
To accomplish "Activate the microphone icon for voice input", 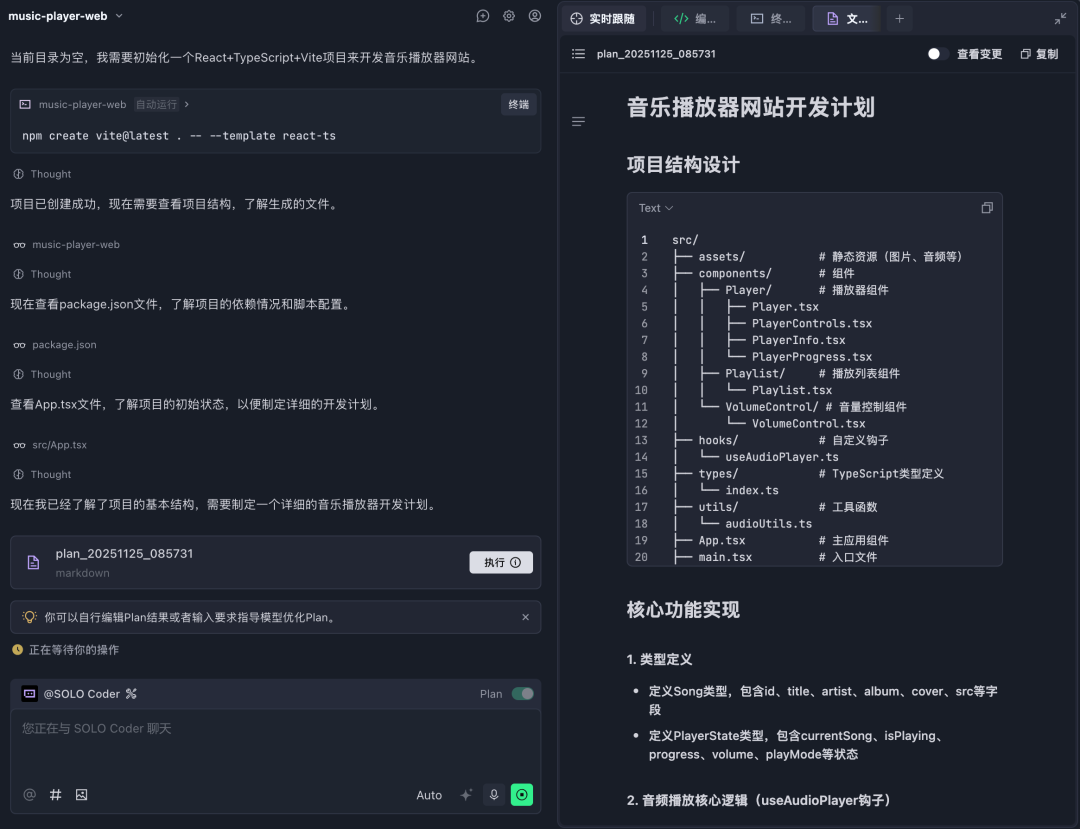I will click(x=494, y=794).
